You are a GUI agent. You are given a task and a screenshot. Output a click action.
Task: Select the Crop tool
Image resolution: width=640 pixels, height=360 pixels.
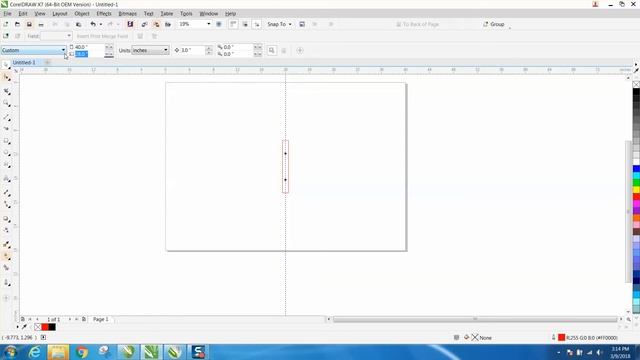click(x=6, y=91)
